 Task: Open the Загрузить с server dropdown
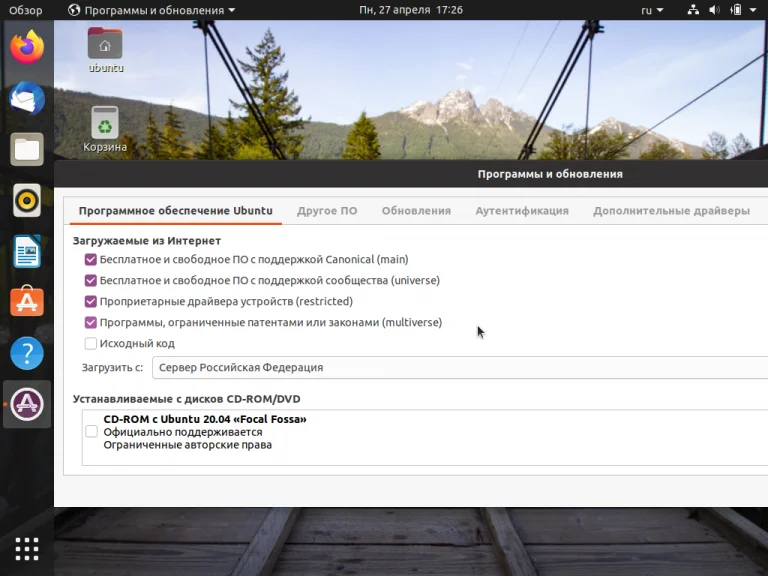(x=459, y=367)
